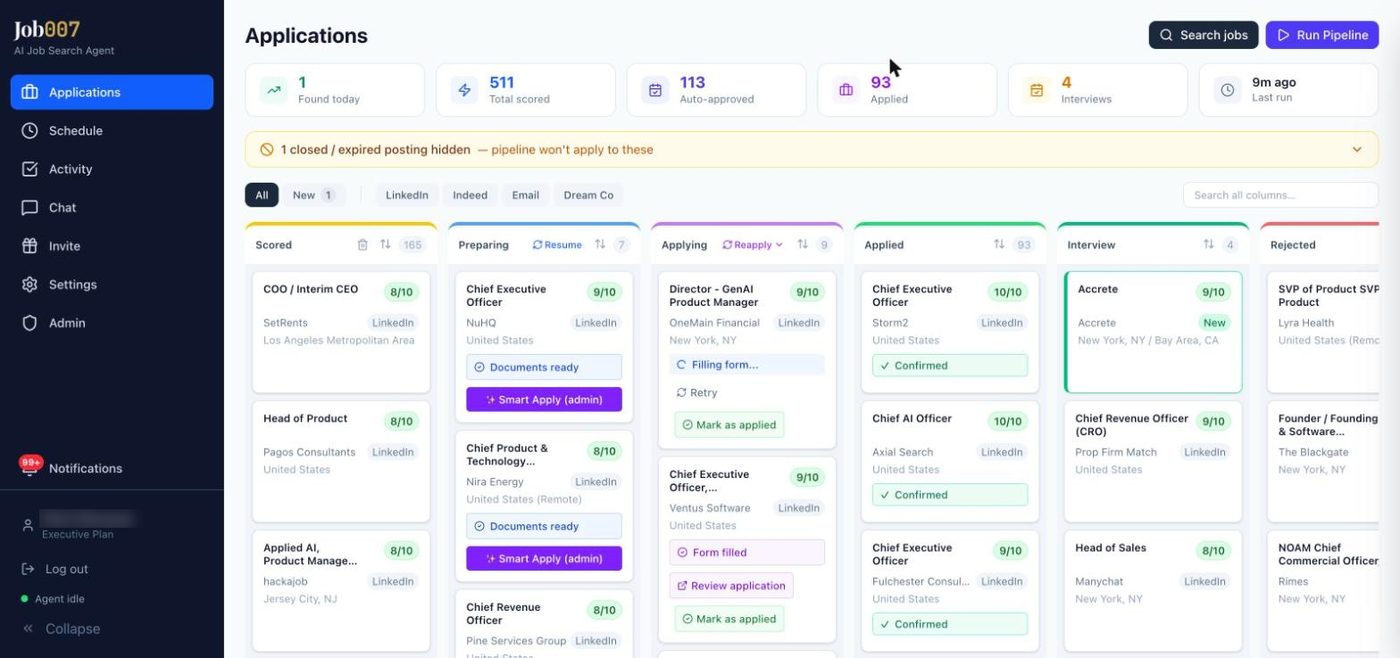Open the Admin section
This screenshot has width=1400, height=658.
click(112, 323)
